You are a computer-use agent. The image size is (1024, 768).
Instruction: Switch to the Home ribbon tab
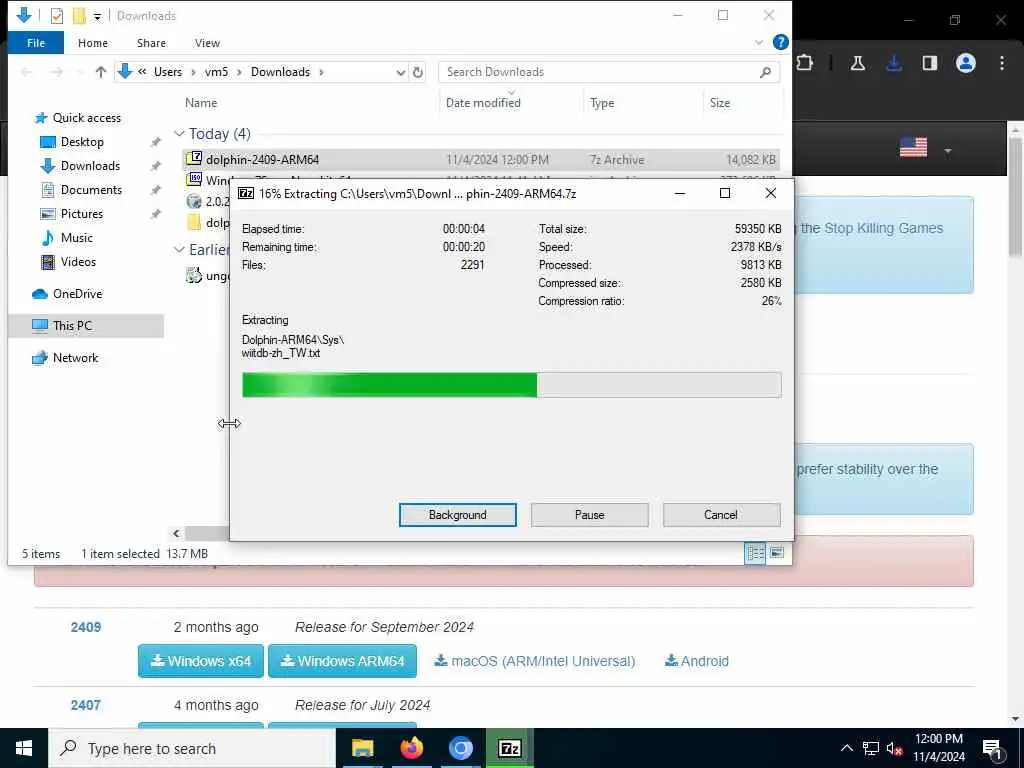click(93, 43)
